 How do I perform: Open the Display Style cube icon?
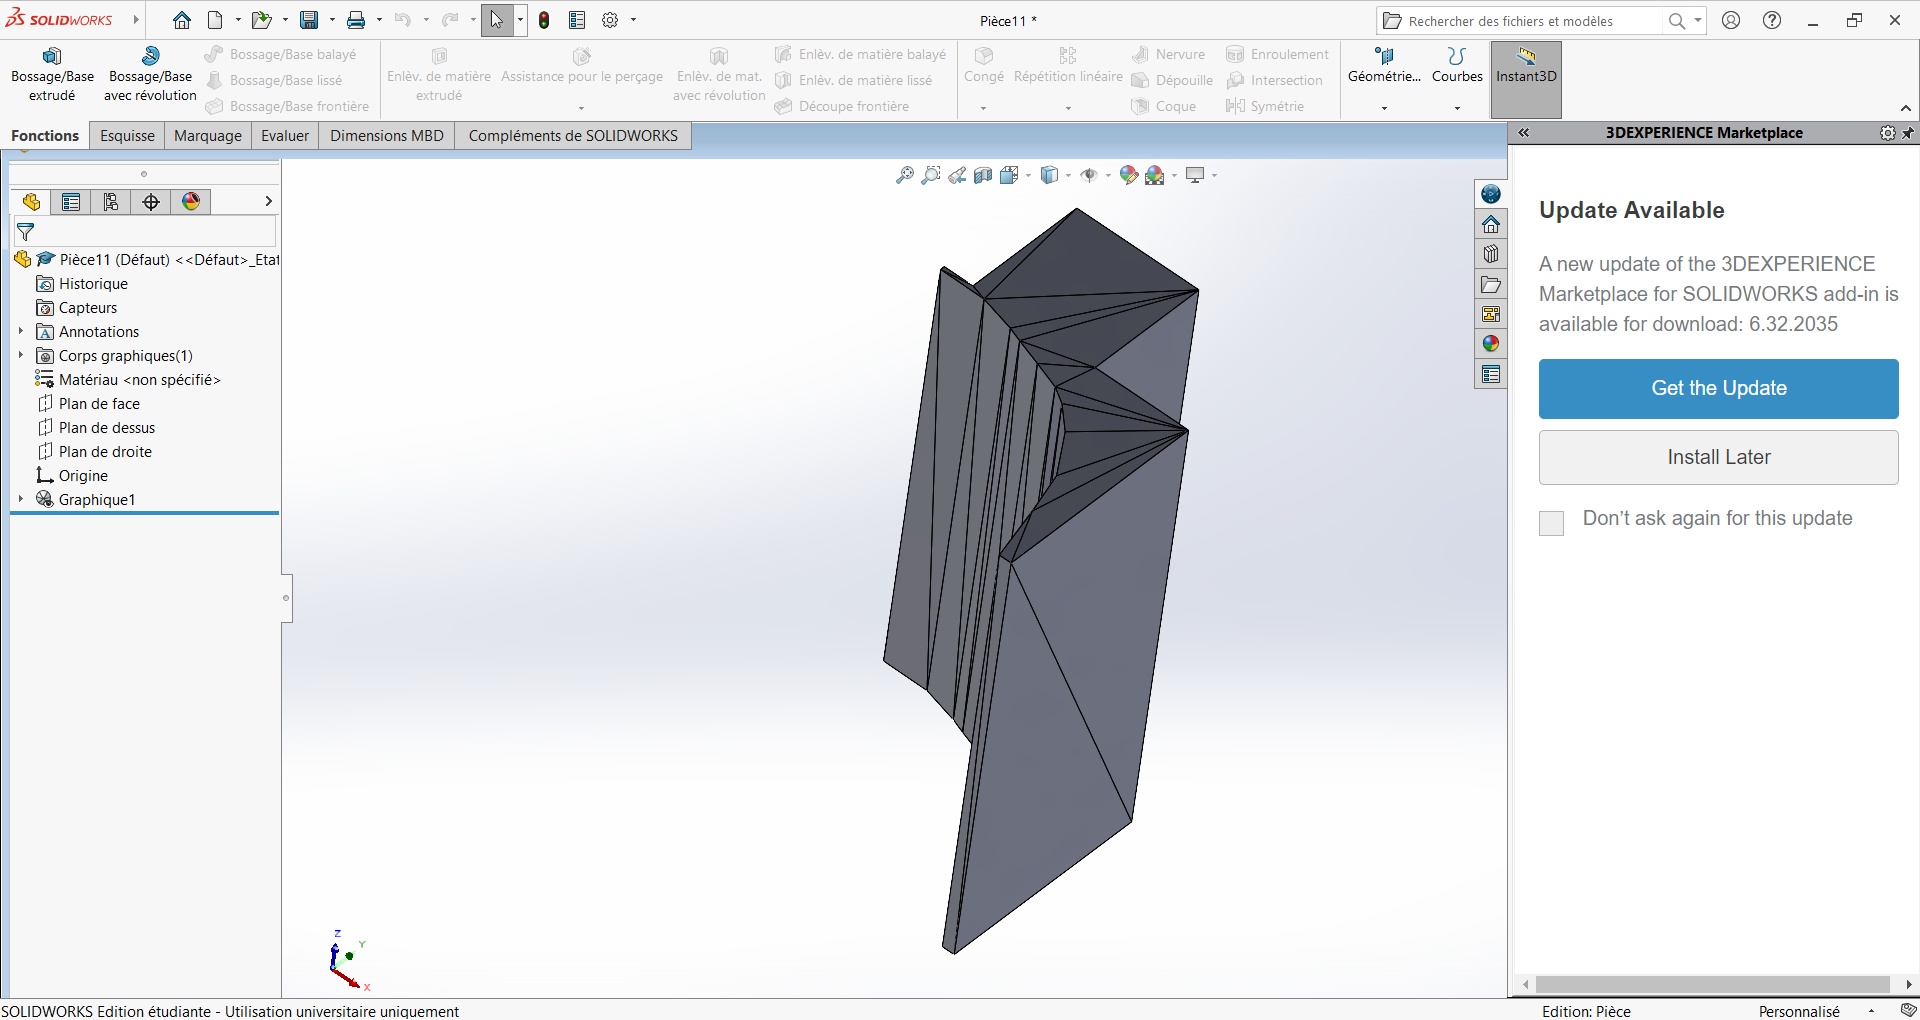(x=1049, y=176)
